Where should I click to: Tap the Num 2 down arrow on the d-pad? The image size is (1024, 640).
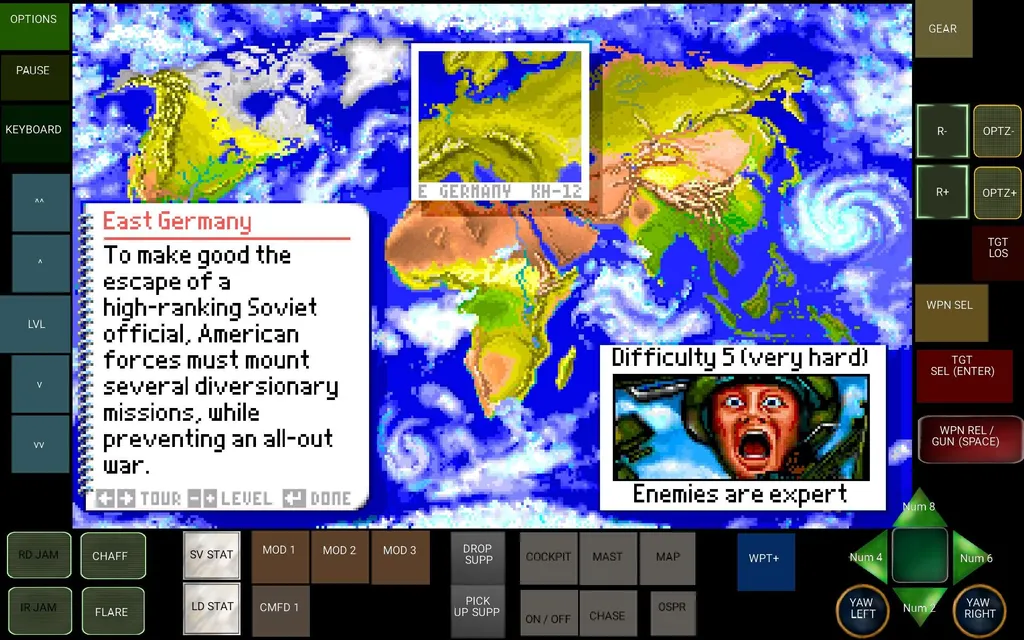click(x=919, y=607)
